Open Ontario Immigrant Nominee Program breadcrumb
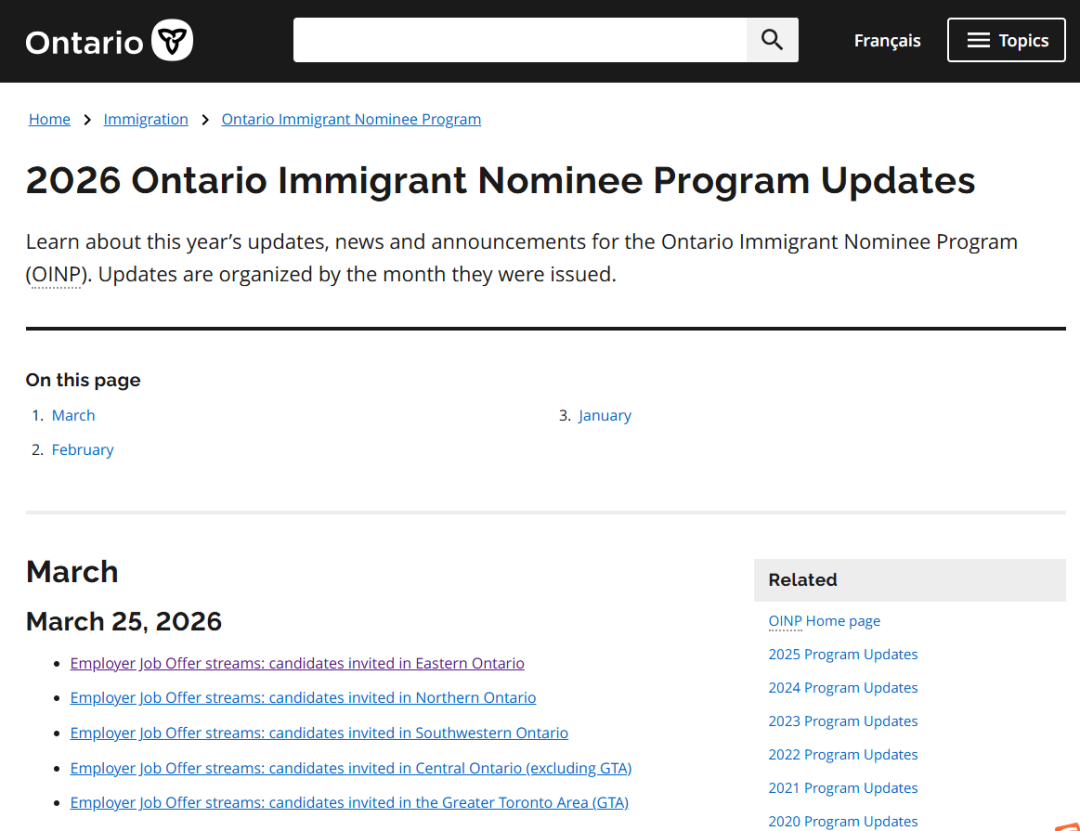The width and height of the screenshot is (1080, 831). click(x=351, y=119)
